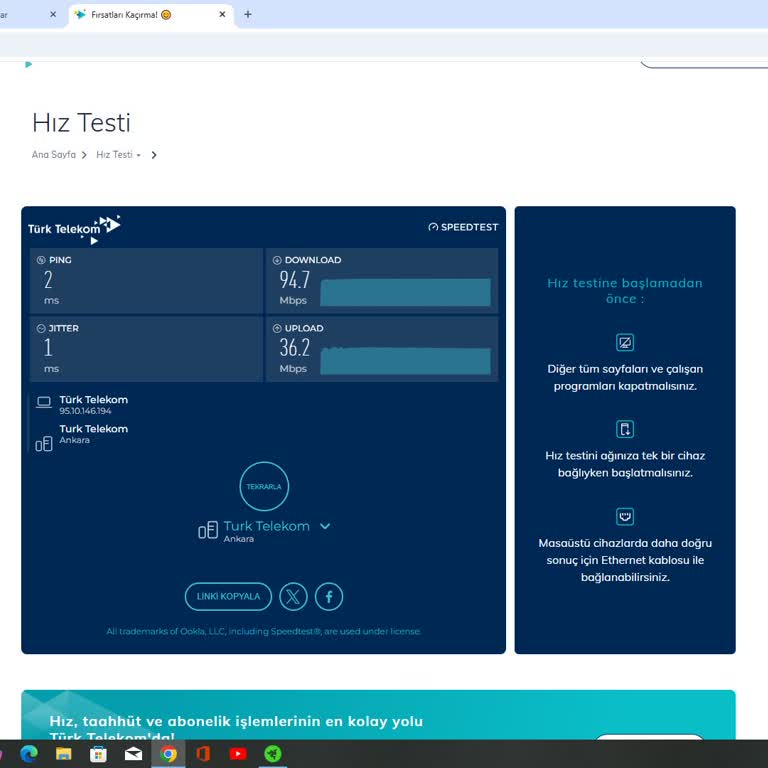This screenshot has height=768, width=768.
Task: Click the download speed graph
Action: point(405,292)
